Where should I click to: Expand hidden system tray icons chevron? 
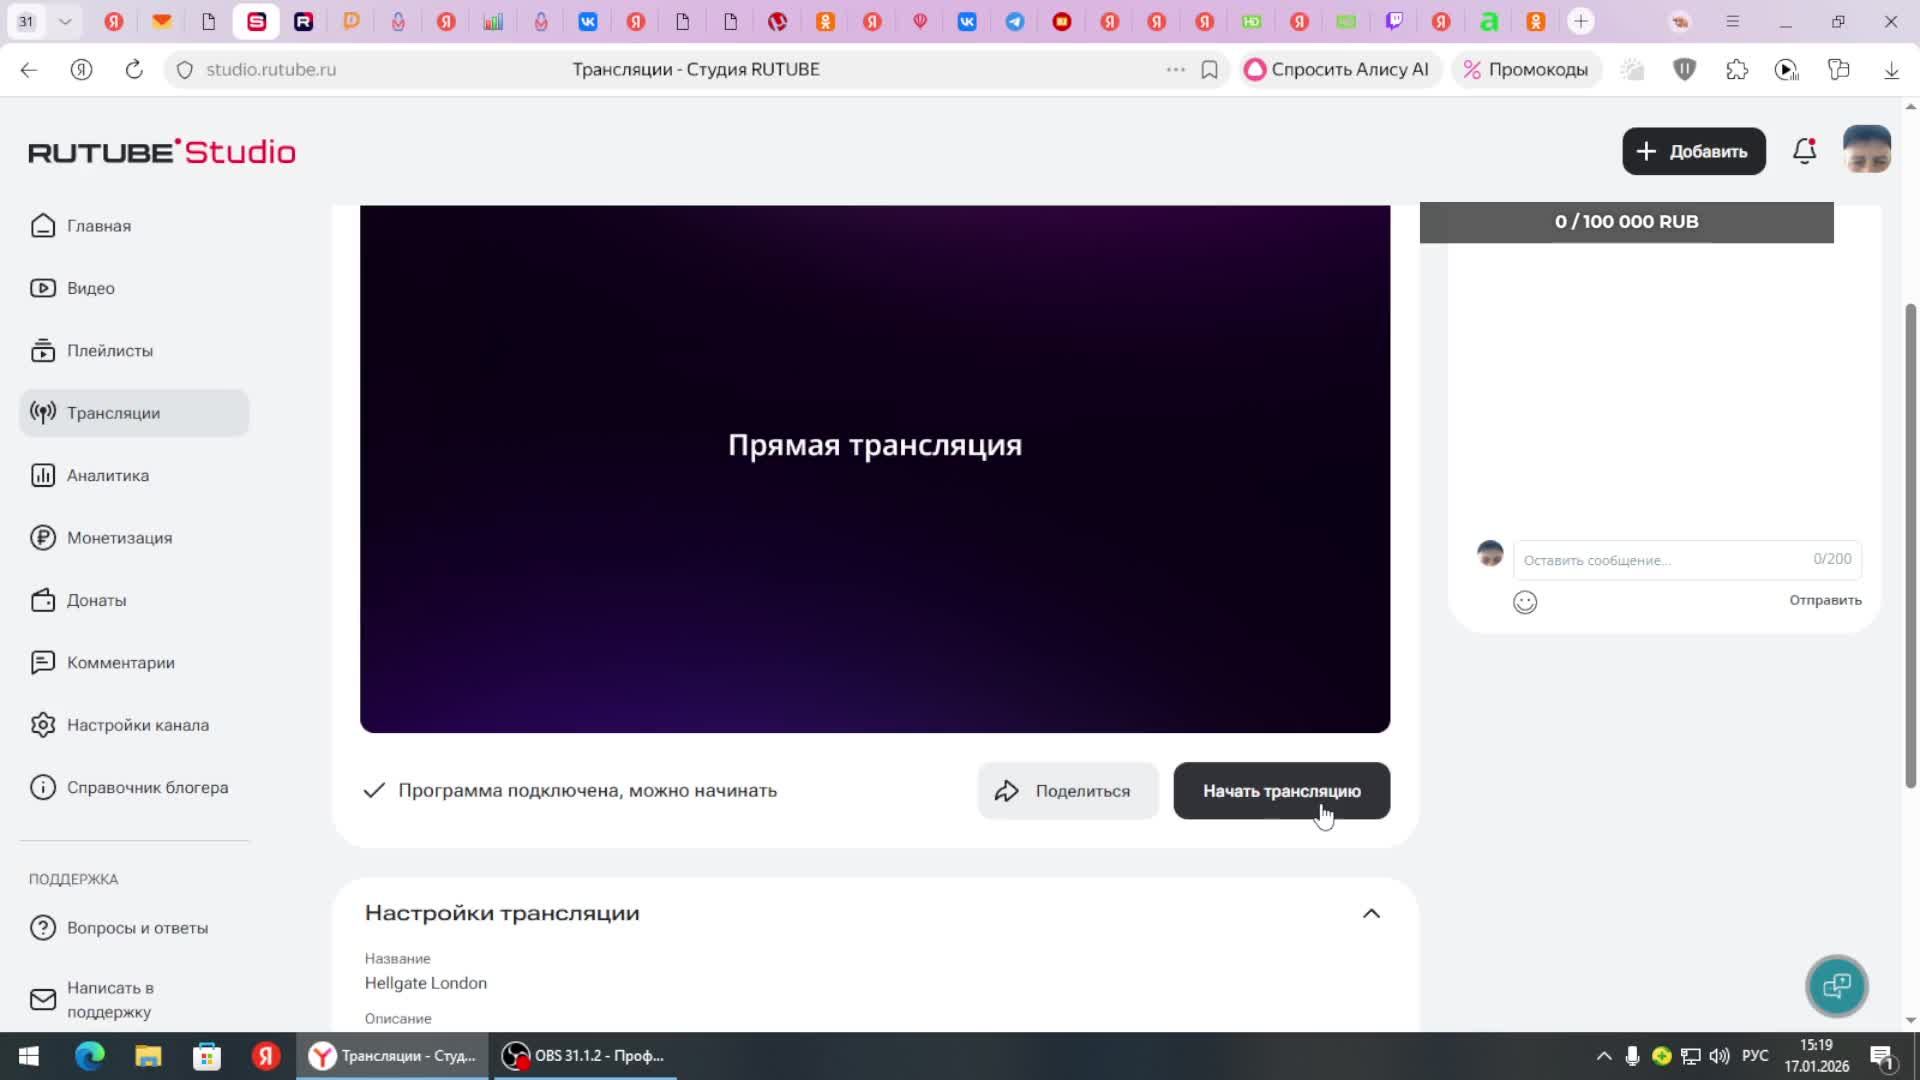(x=1603, y=1056)
